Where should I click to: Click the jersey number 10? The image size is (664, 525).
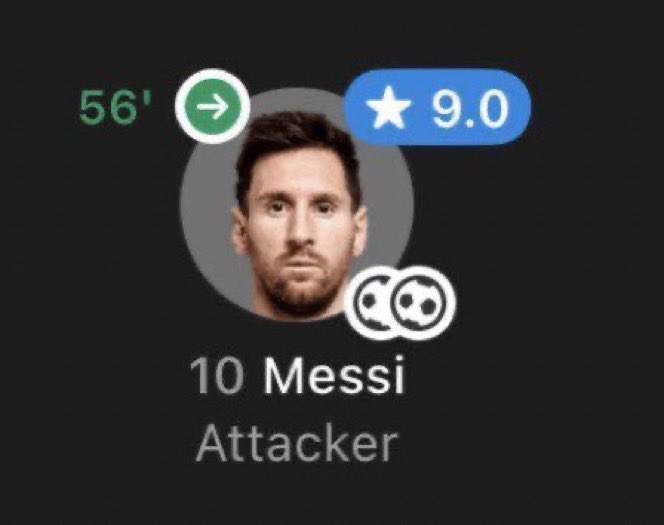(217, 377)
